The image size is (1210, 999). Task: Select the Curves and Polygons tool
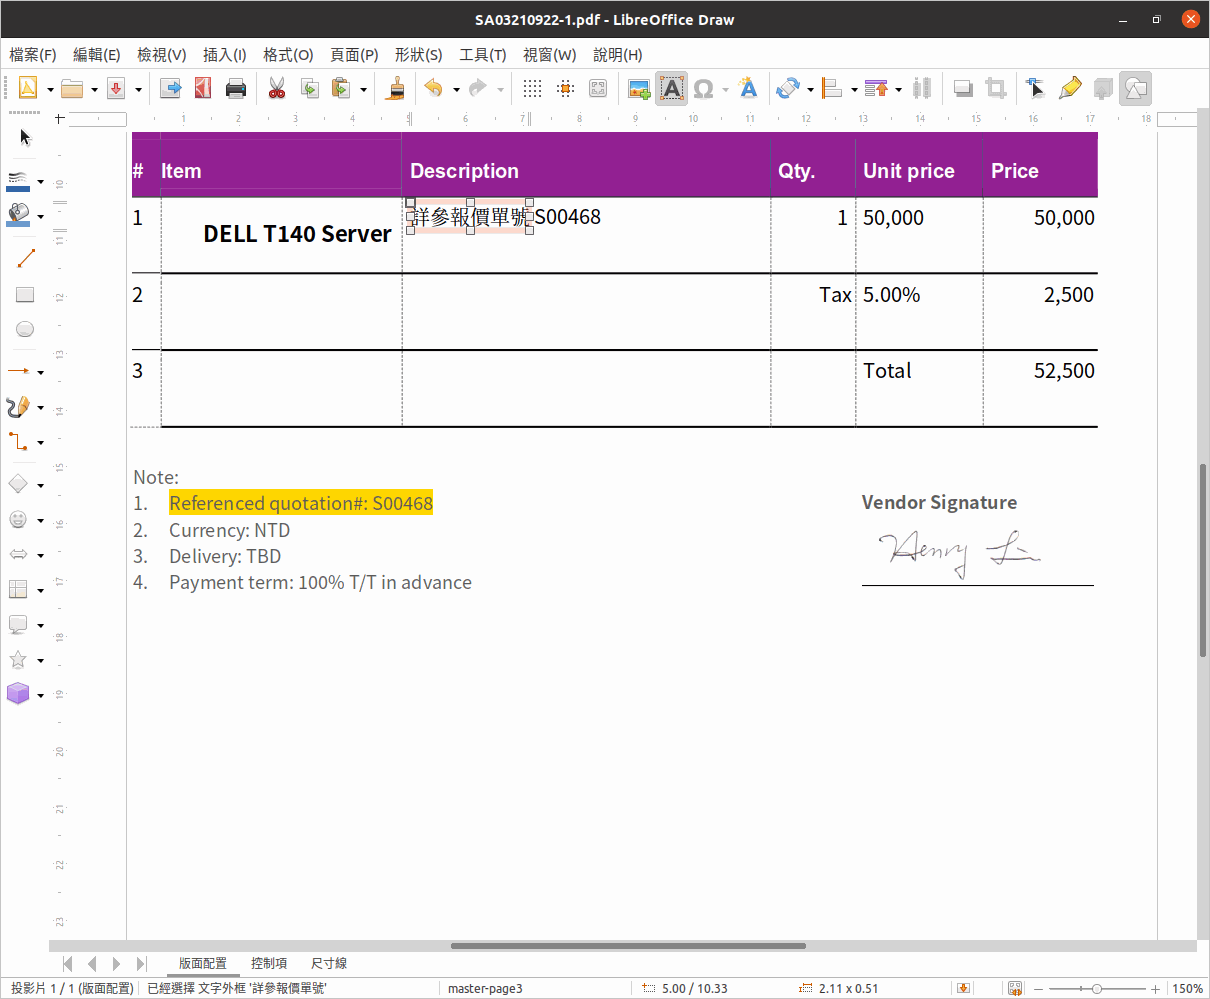tap(19, 406)
